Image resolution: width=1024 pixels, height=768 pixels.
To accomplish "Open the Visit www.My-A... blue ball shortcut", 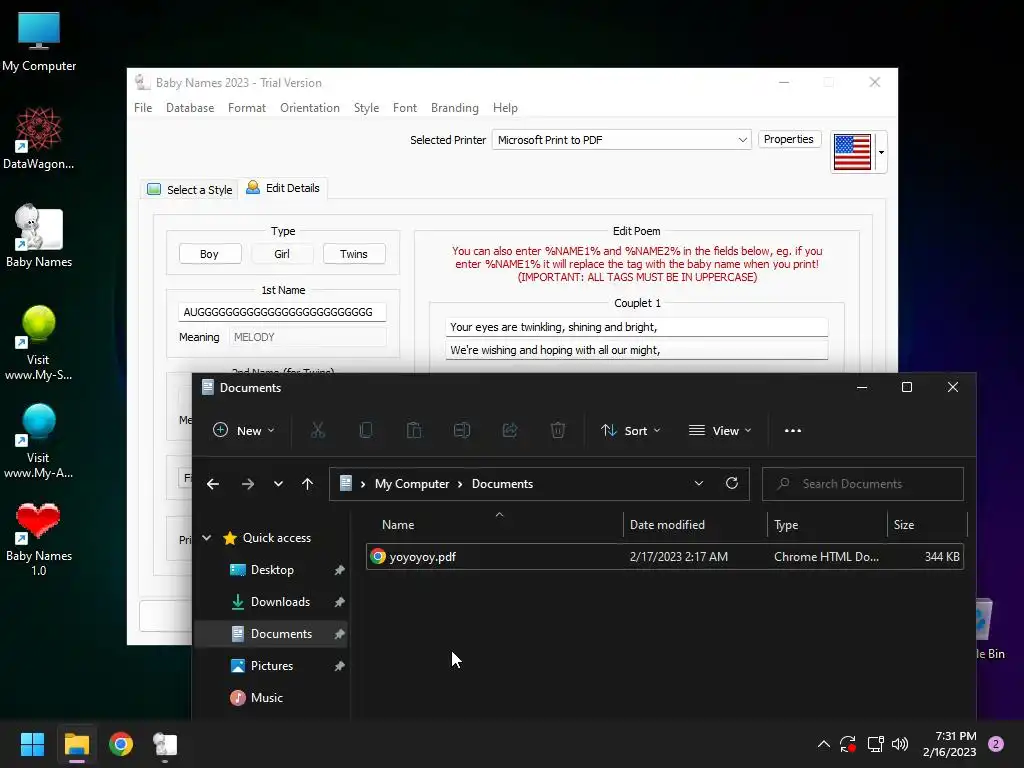I will pyautogui.click(x=39, y=440).
